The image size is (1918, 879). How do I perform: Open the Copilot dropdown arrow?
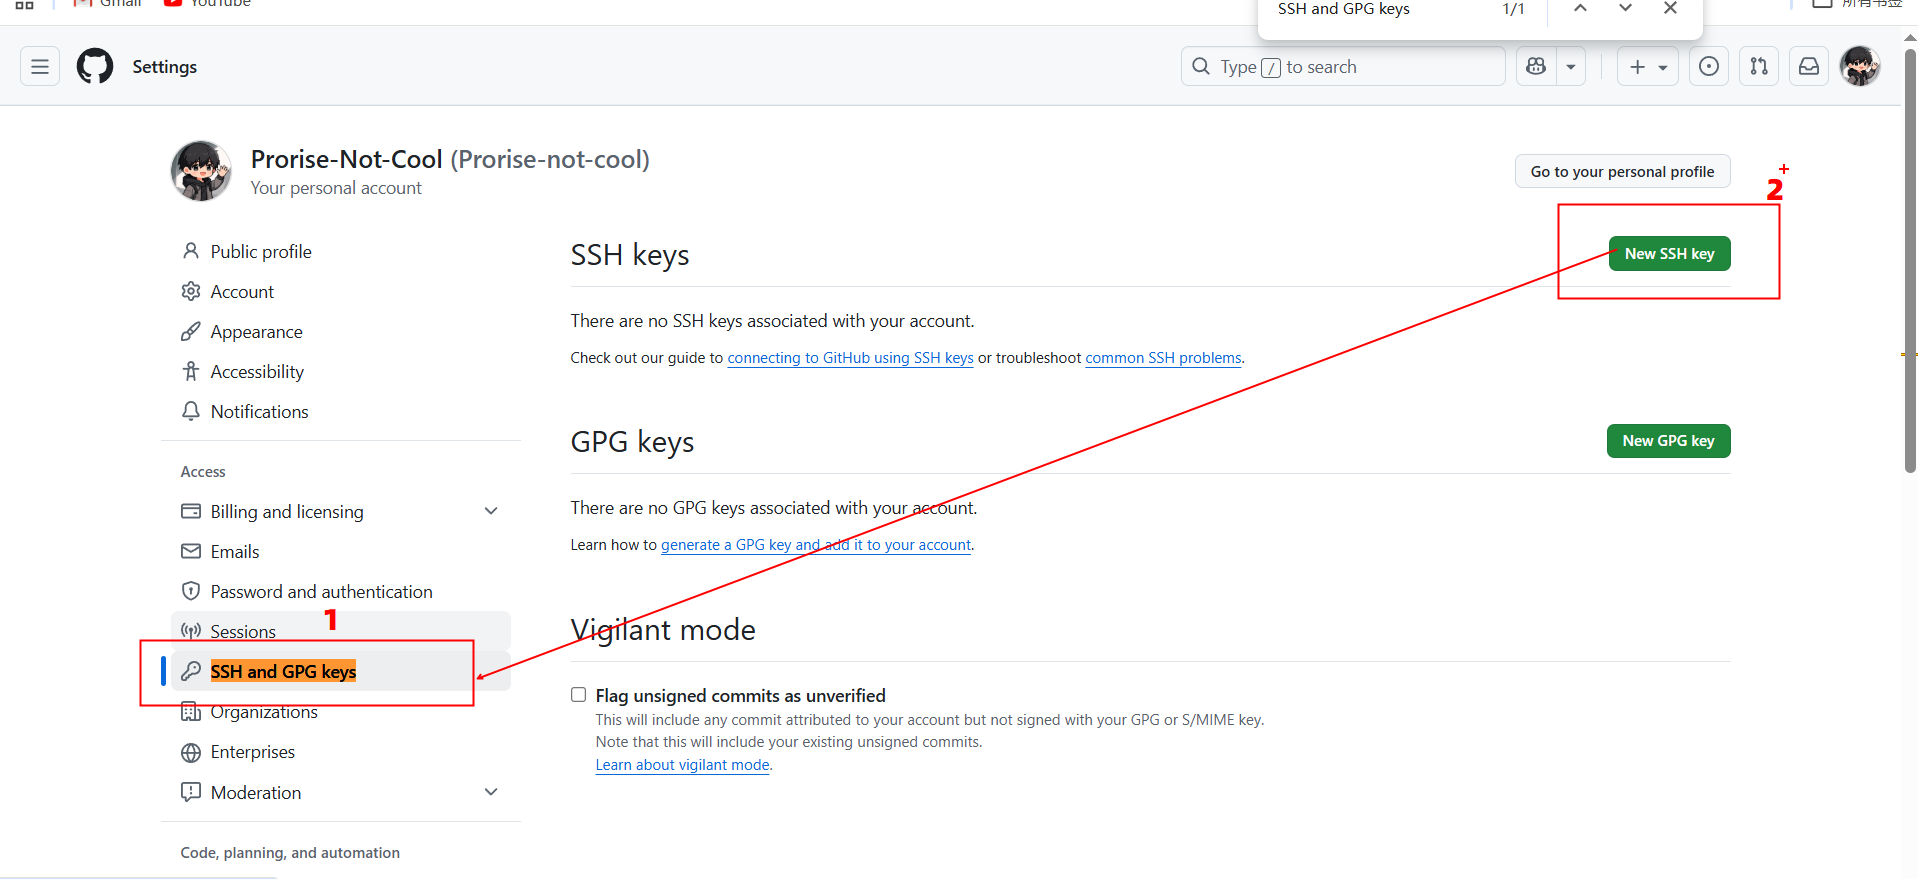pos(1571,67)
